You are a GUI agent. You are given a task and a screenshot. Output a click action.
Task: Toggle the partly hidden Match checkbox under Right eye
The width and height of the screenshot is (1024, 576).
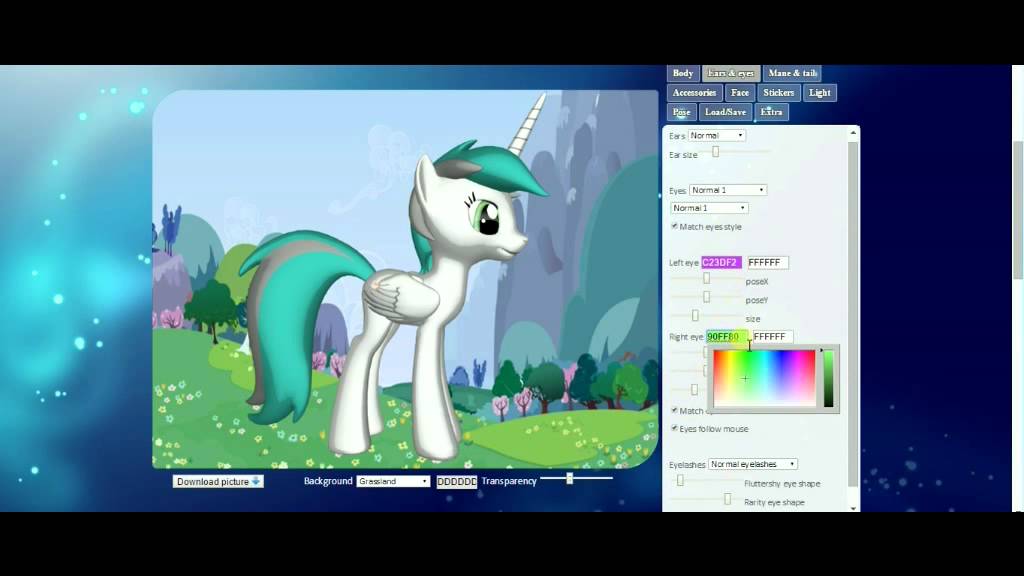674,410
